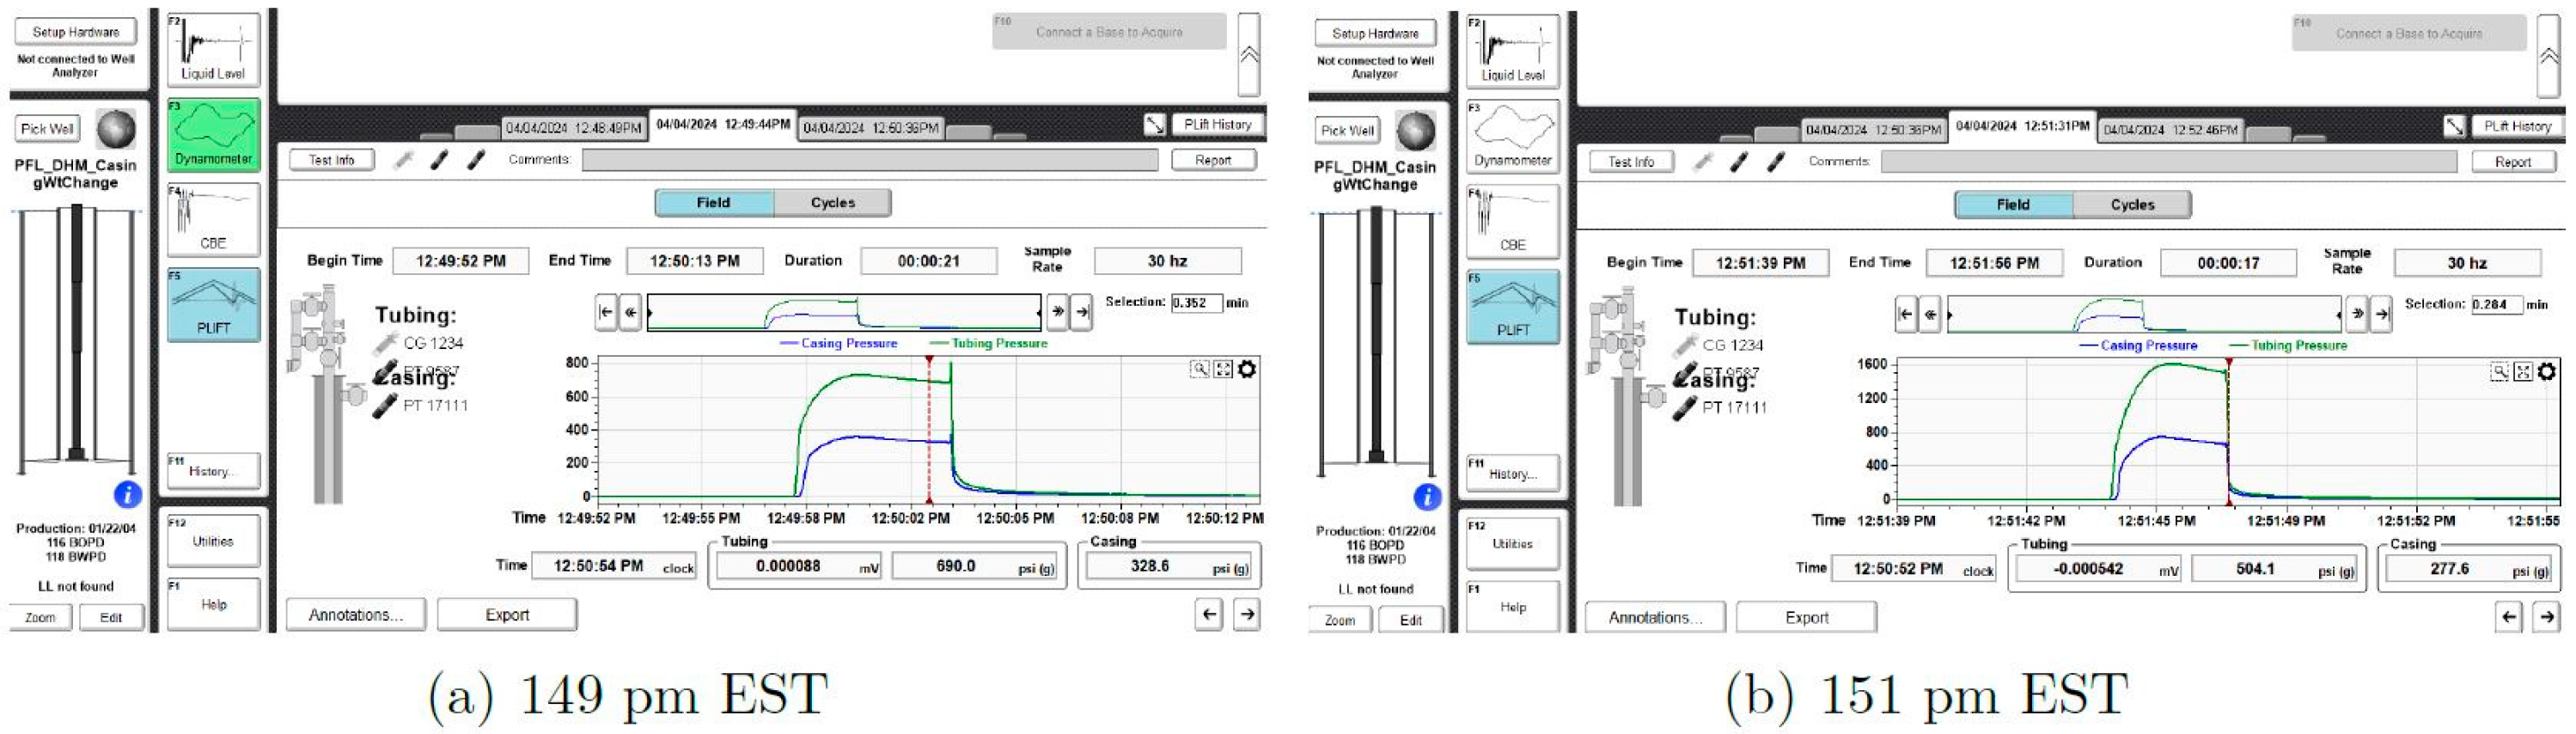Click chart fit-to-view icon, right screenshot
The width and height of the screenshot is (2576, 734).
pos(2523,371)
